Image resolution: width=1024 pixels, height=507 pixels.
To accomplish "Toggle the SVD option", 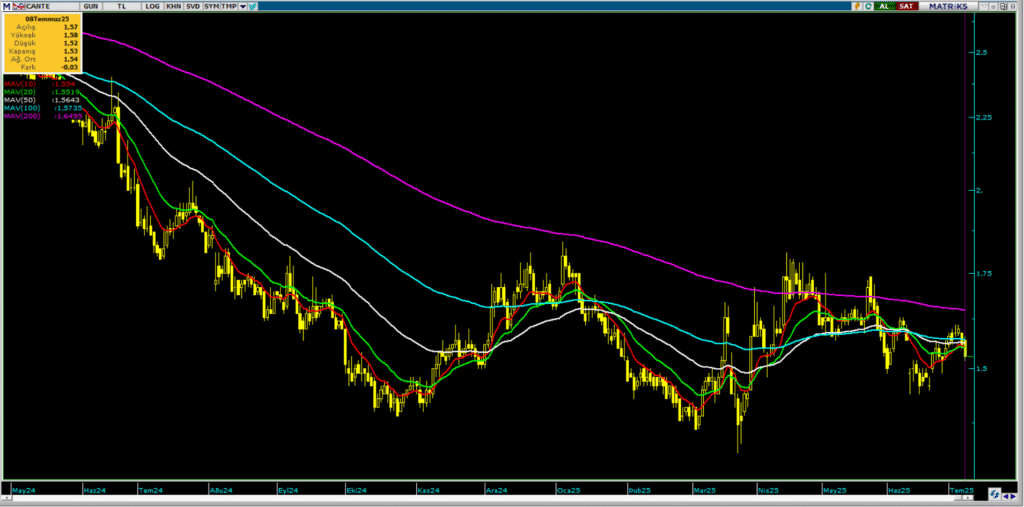I will click(x=192, y=6).
